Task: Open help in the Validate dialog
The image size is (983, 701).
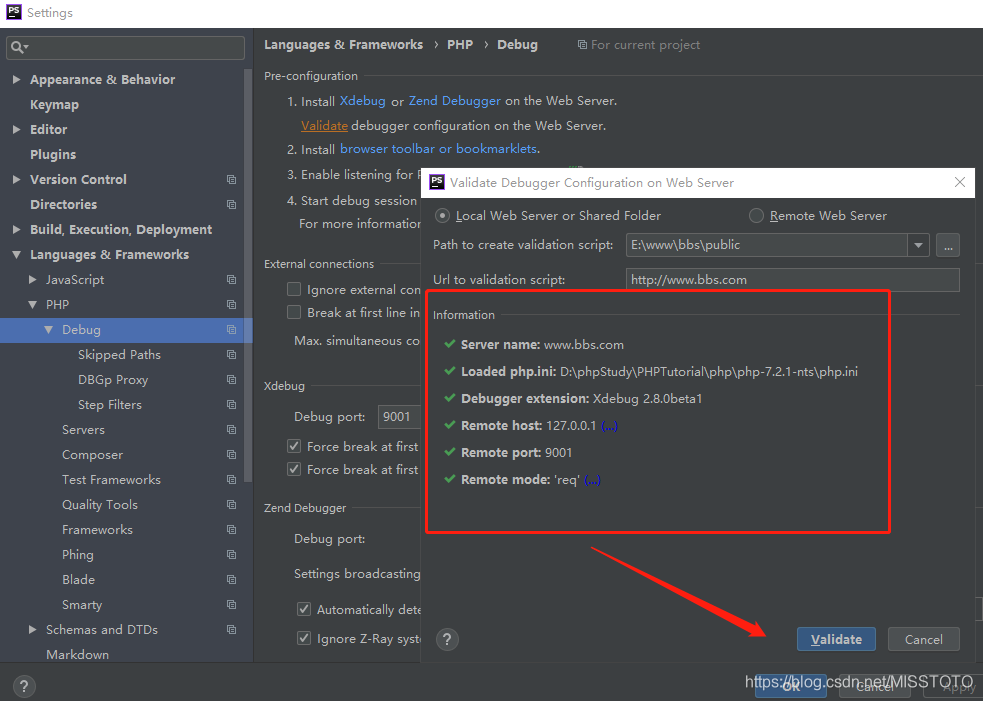Action: (447, 640)
